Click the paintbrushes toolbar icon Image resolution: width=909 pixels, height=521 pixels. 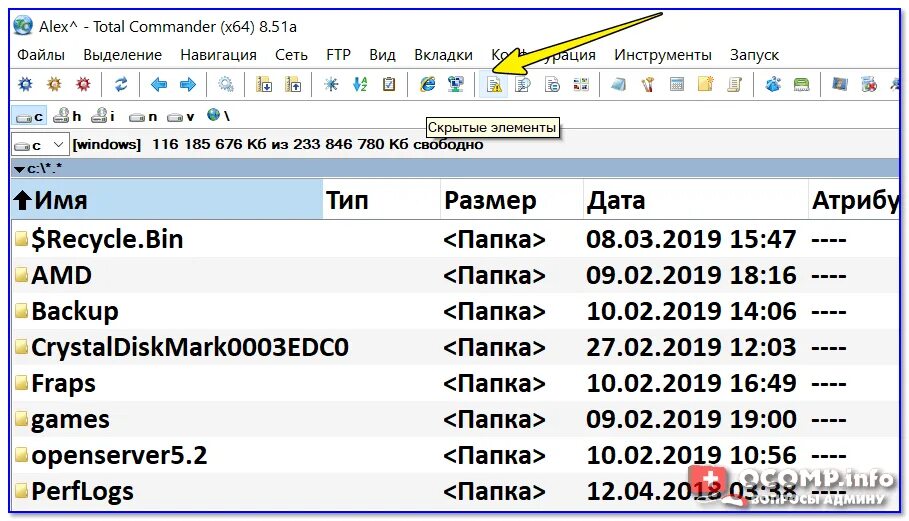tap(648, 85)
